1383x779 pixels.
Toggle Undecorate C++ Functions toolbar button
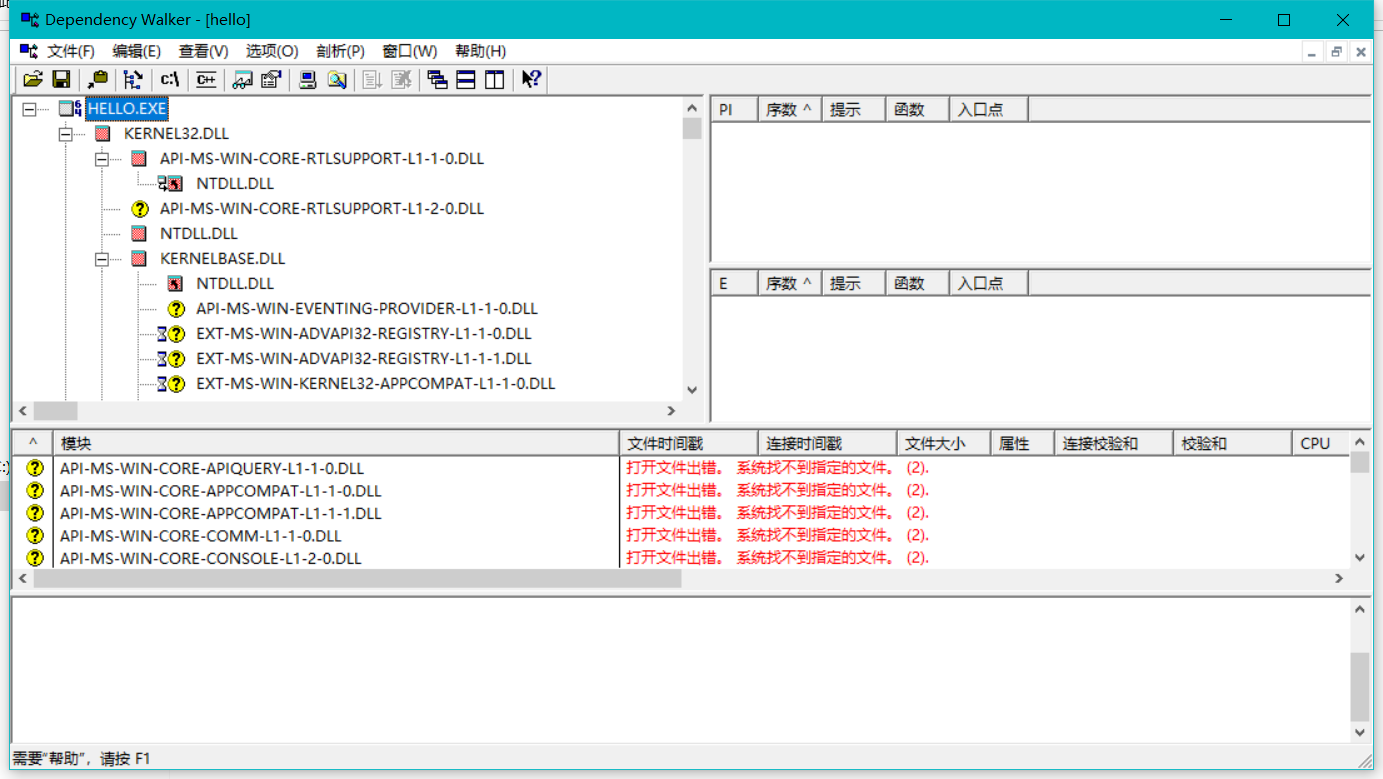click(206, 80)
